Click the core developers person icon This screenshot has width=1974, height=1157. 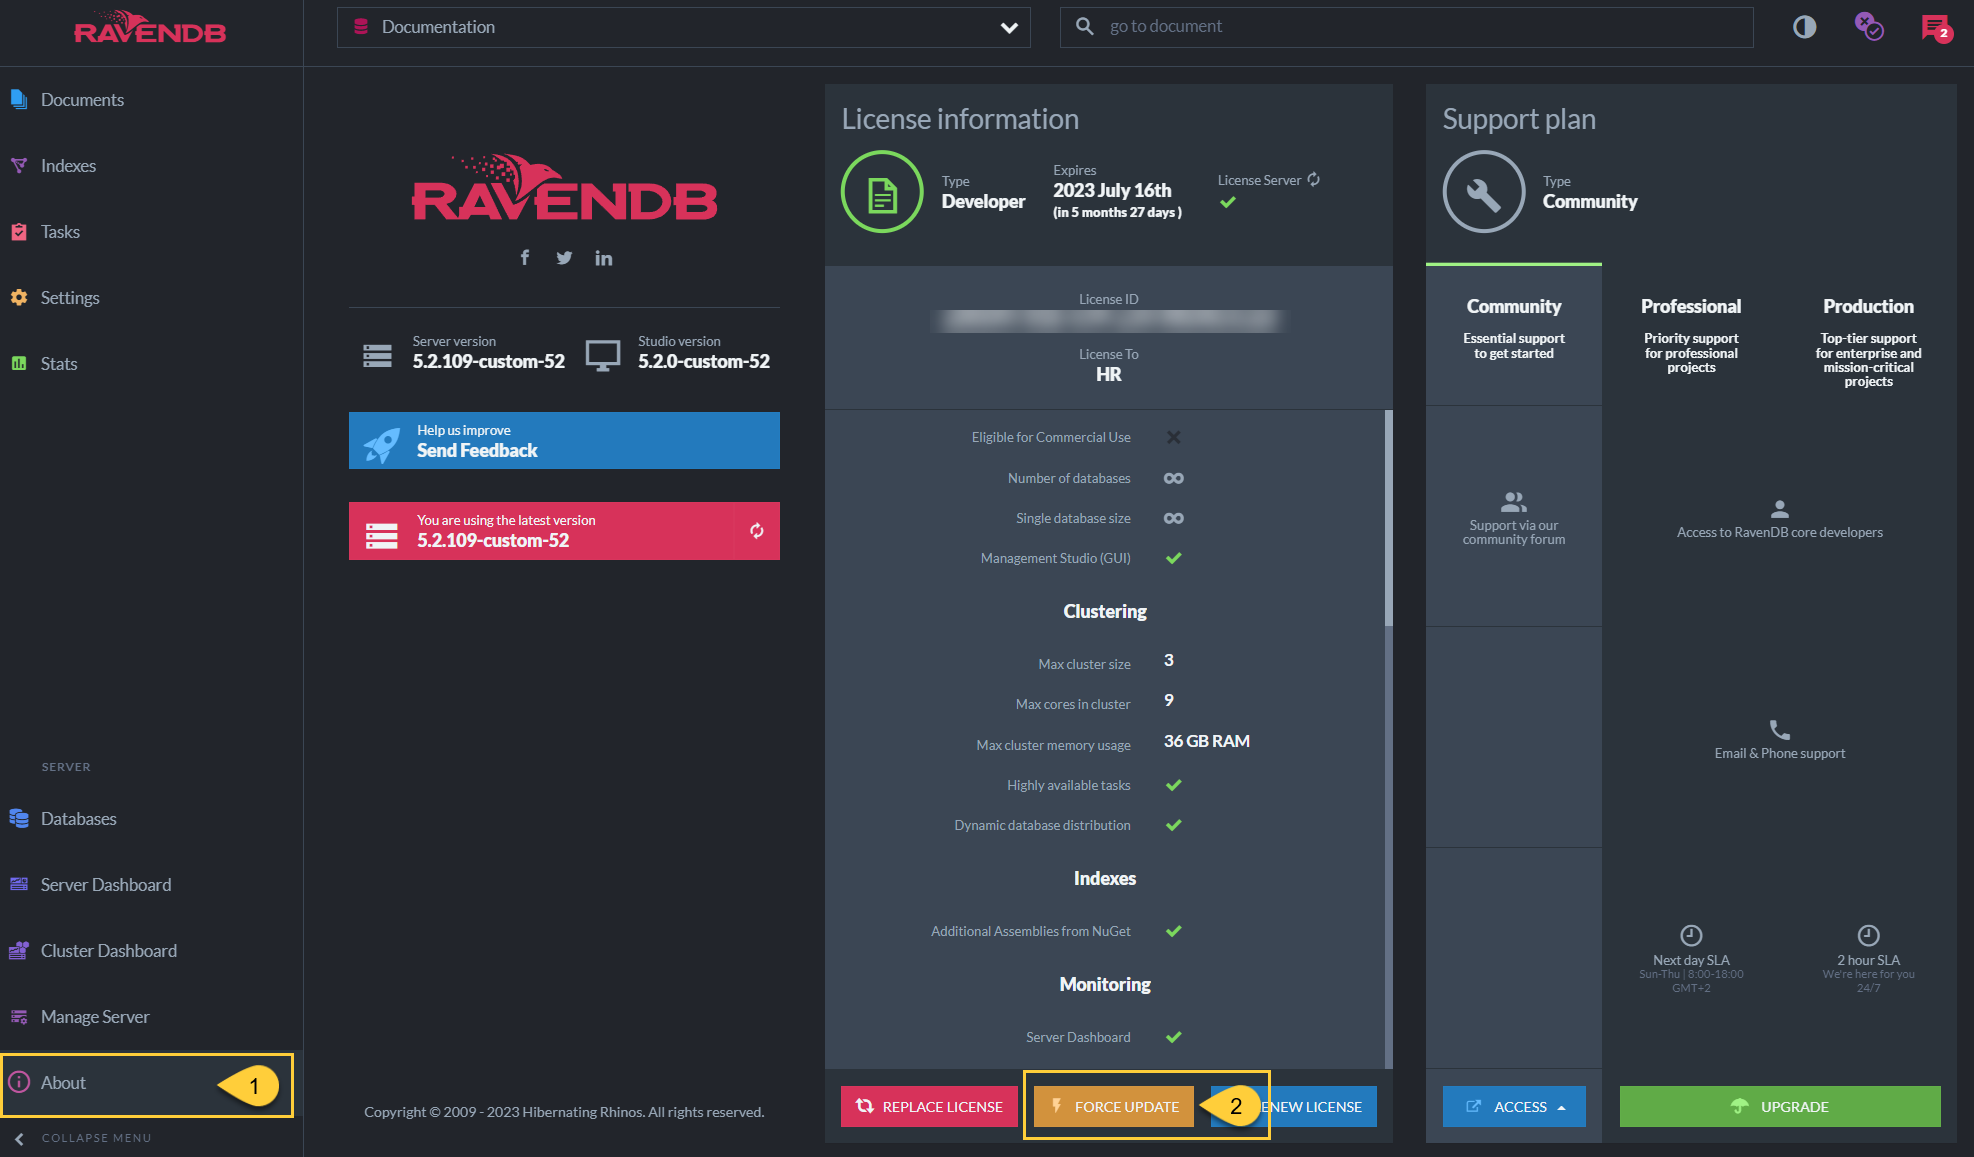pos(1780,509)
